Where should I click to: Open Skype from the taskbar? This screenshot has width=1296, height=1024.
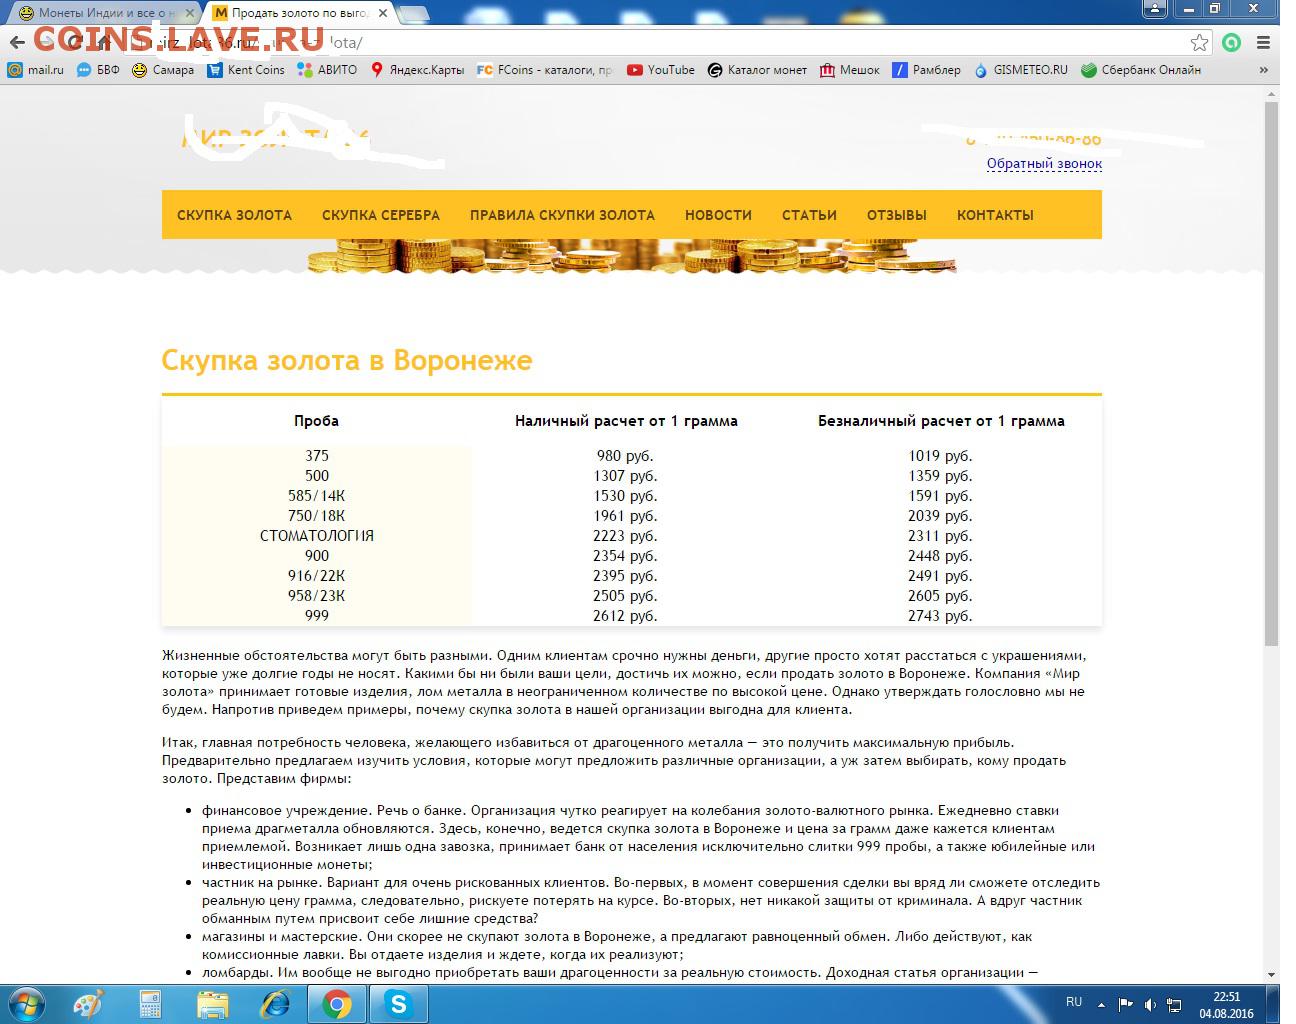pyautogui.click(x=398, y=1004)
